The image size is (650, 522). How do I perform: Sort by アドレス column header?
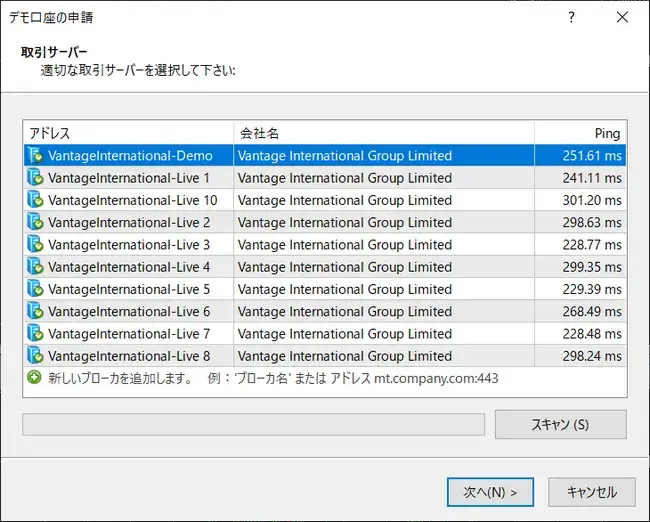[128, 133]
